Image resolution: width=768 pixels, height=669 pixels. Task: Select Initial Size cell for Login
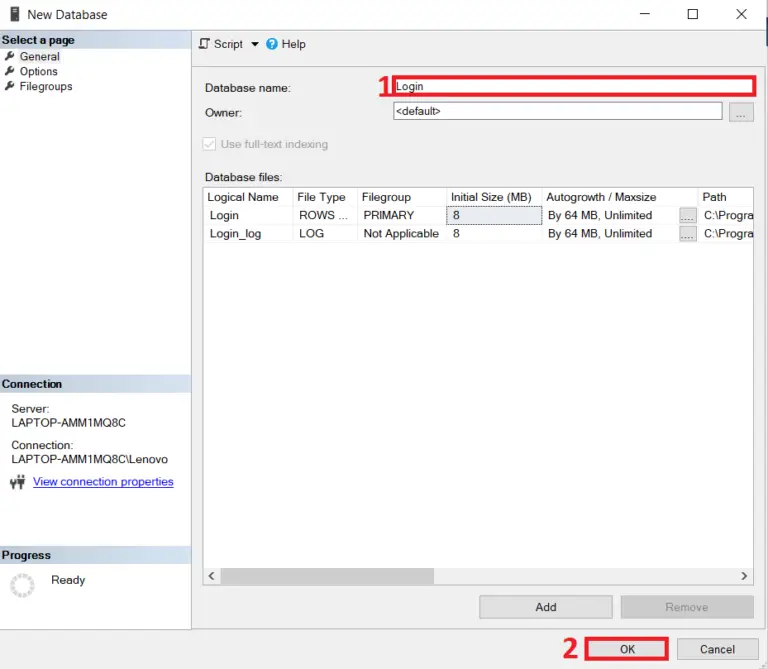(493, 215)
